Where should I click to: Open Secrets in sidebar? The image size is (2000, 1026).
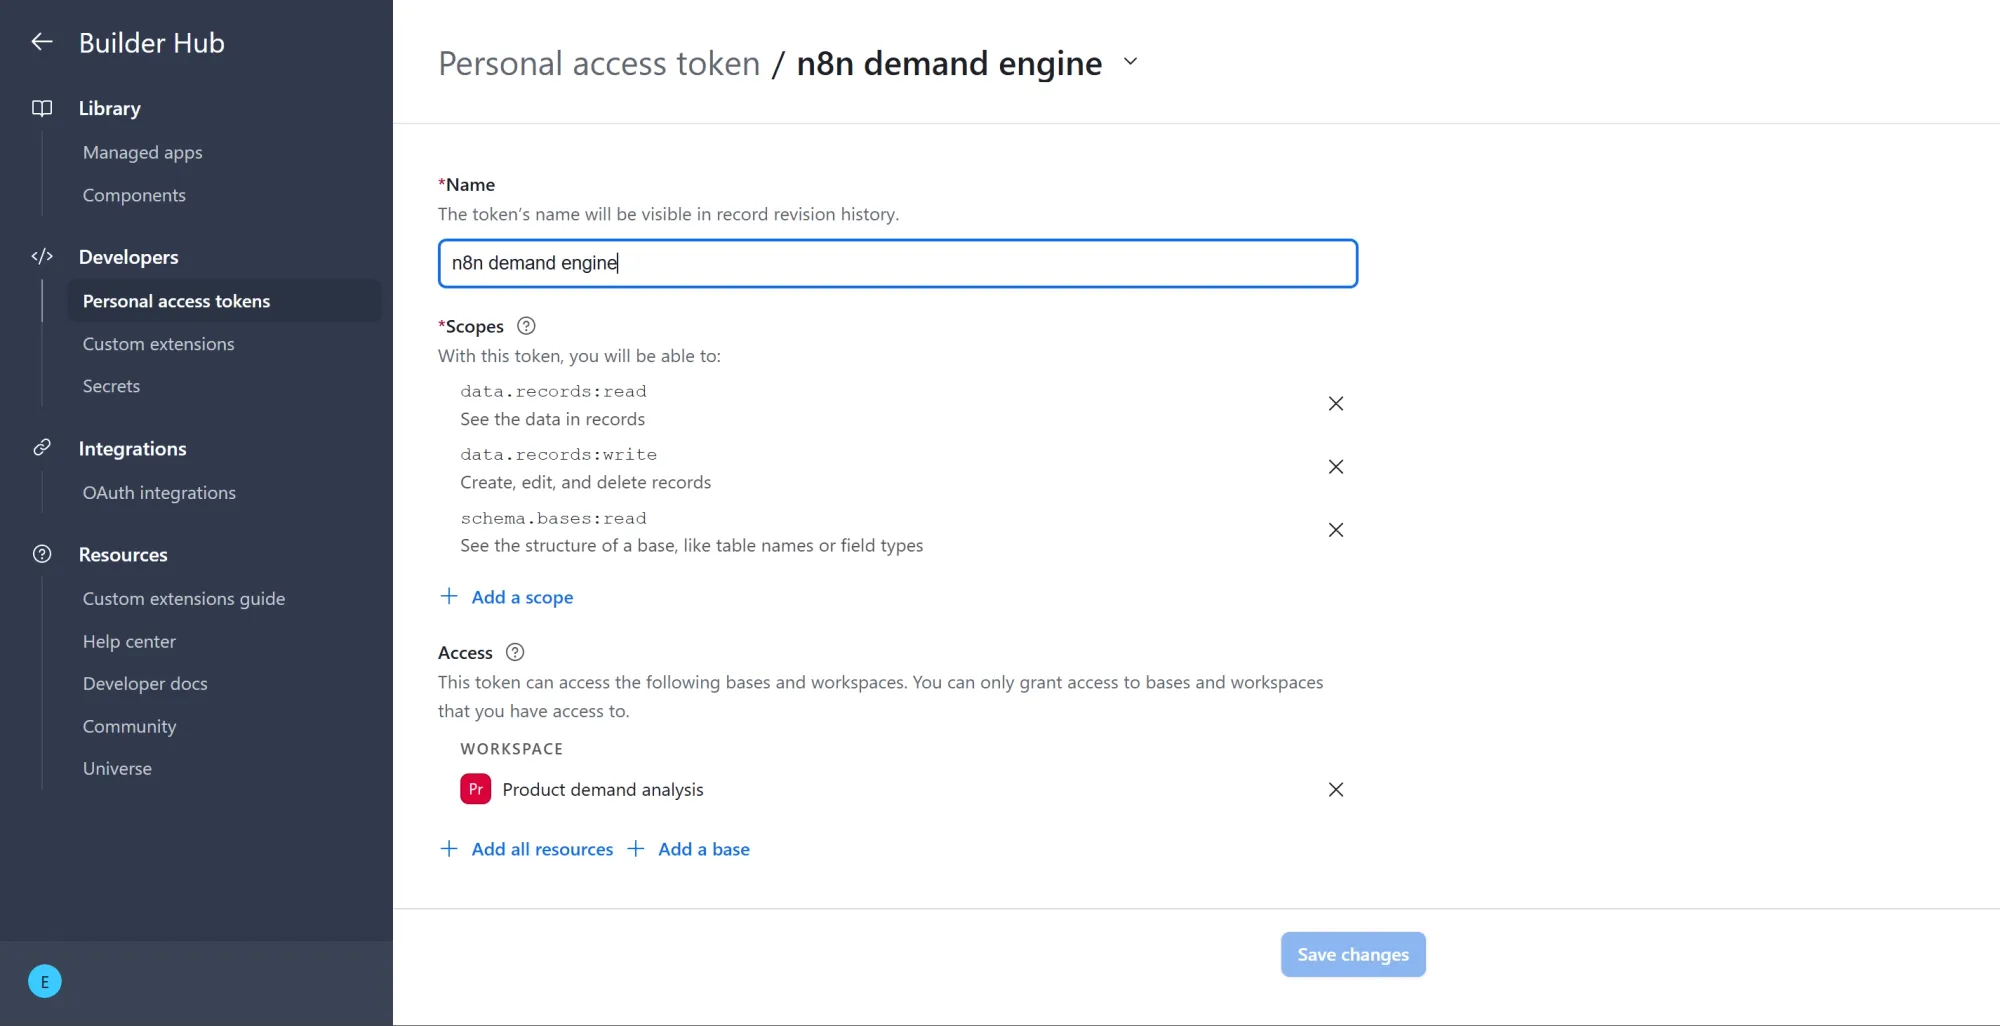(x=111, y=386)
